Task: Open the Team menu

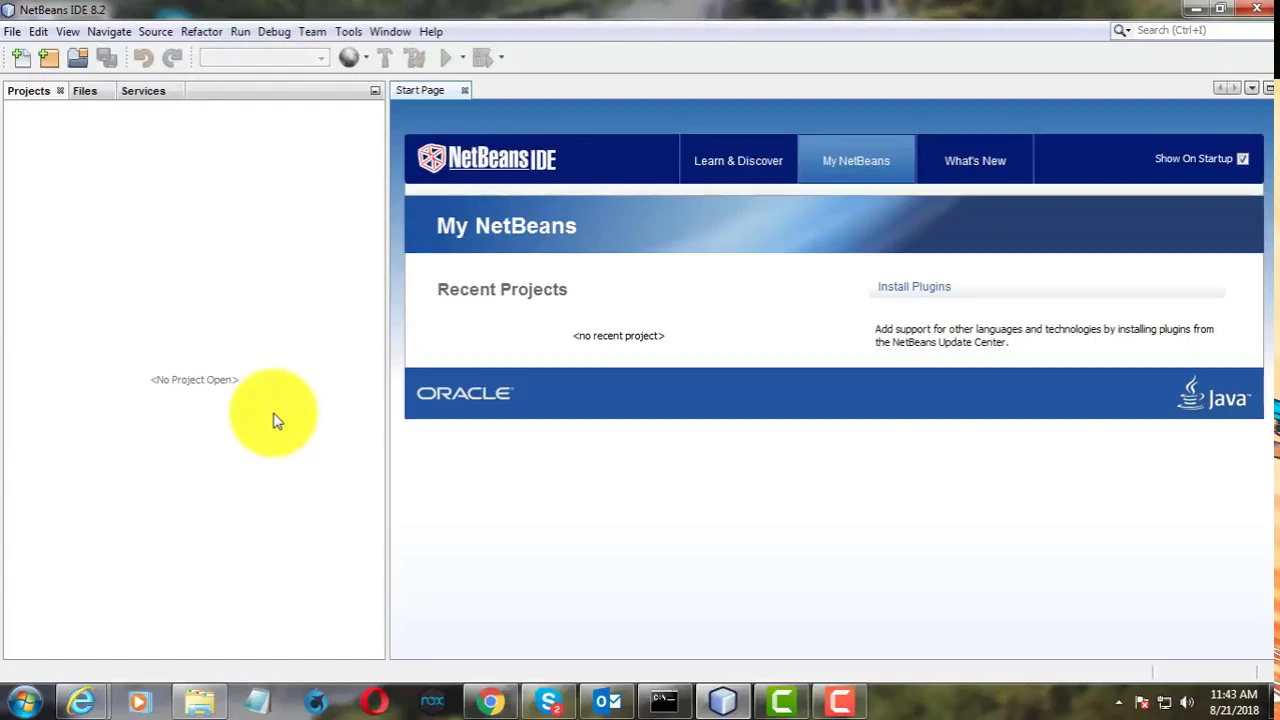Action: tap(312, 31)
